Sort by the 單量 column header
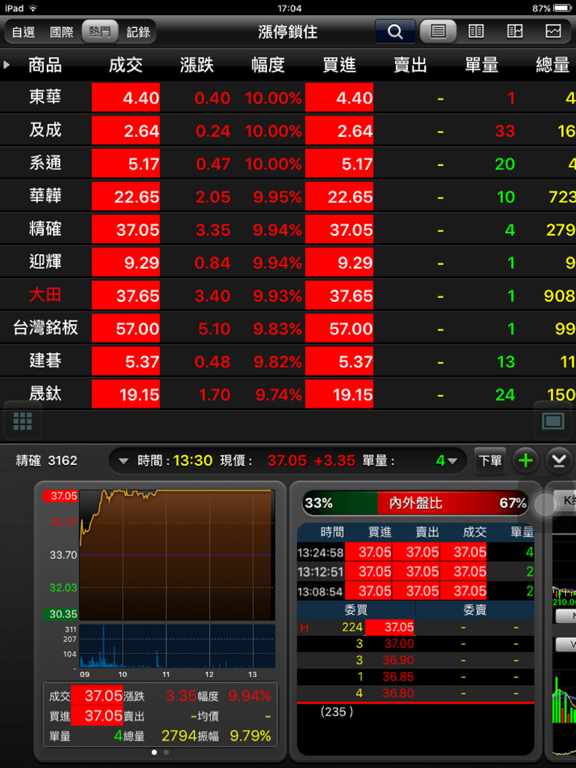 (481, 65)
